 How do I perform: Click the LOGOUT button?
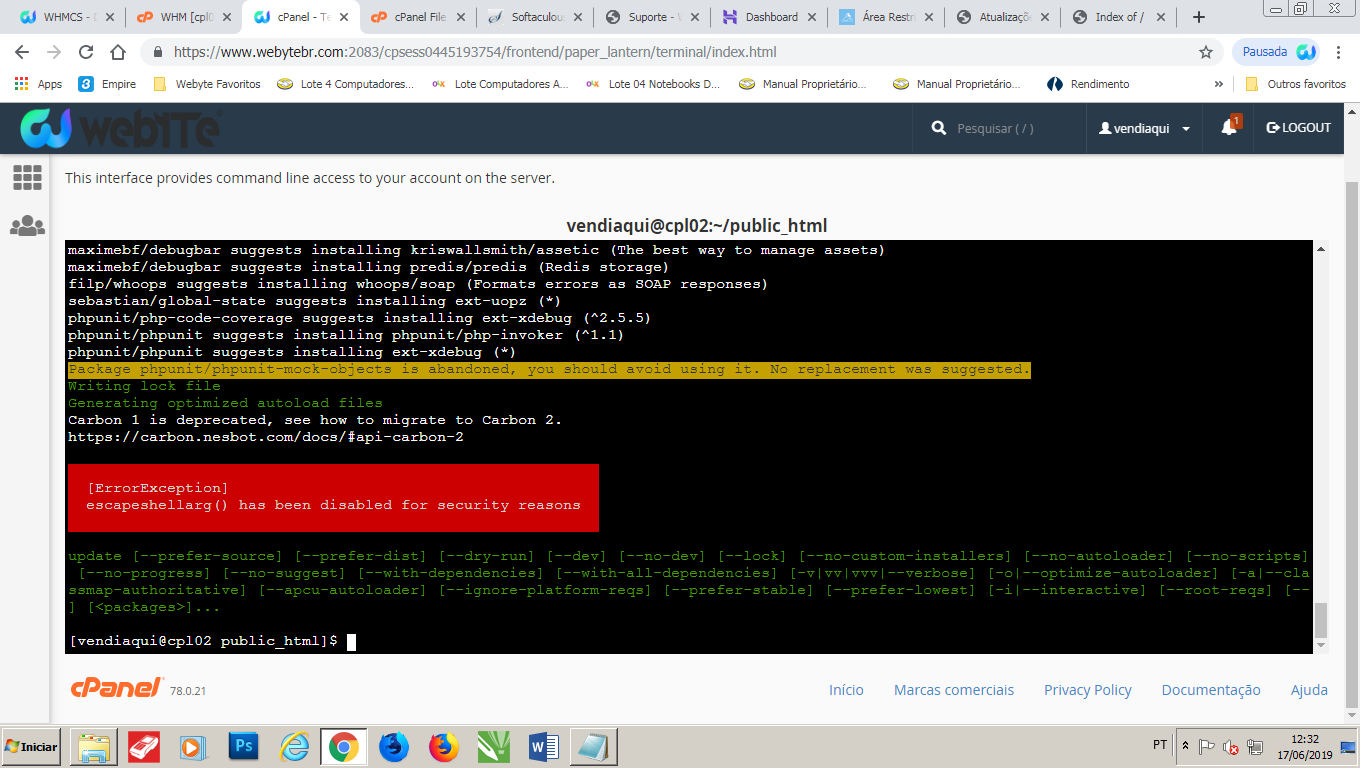pyautogui.click(x=1298, y=128)
